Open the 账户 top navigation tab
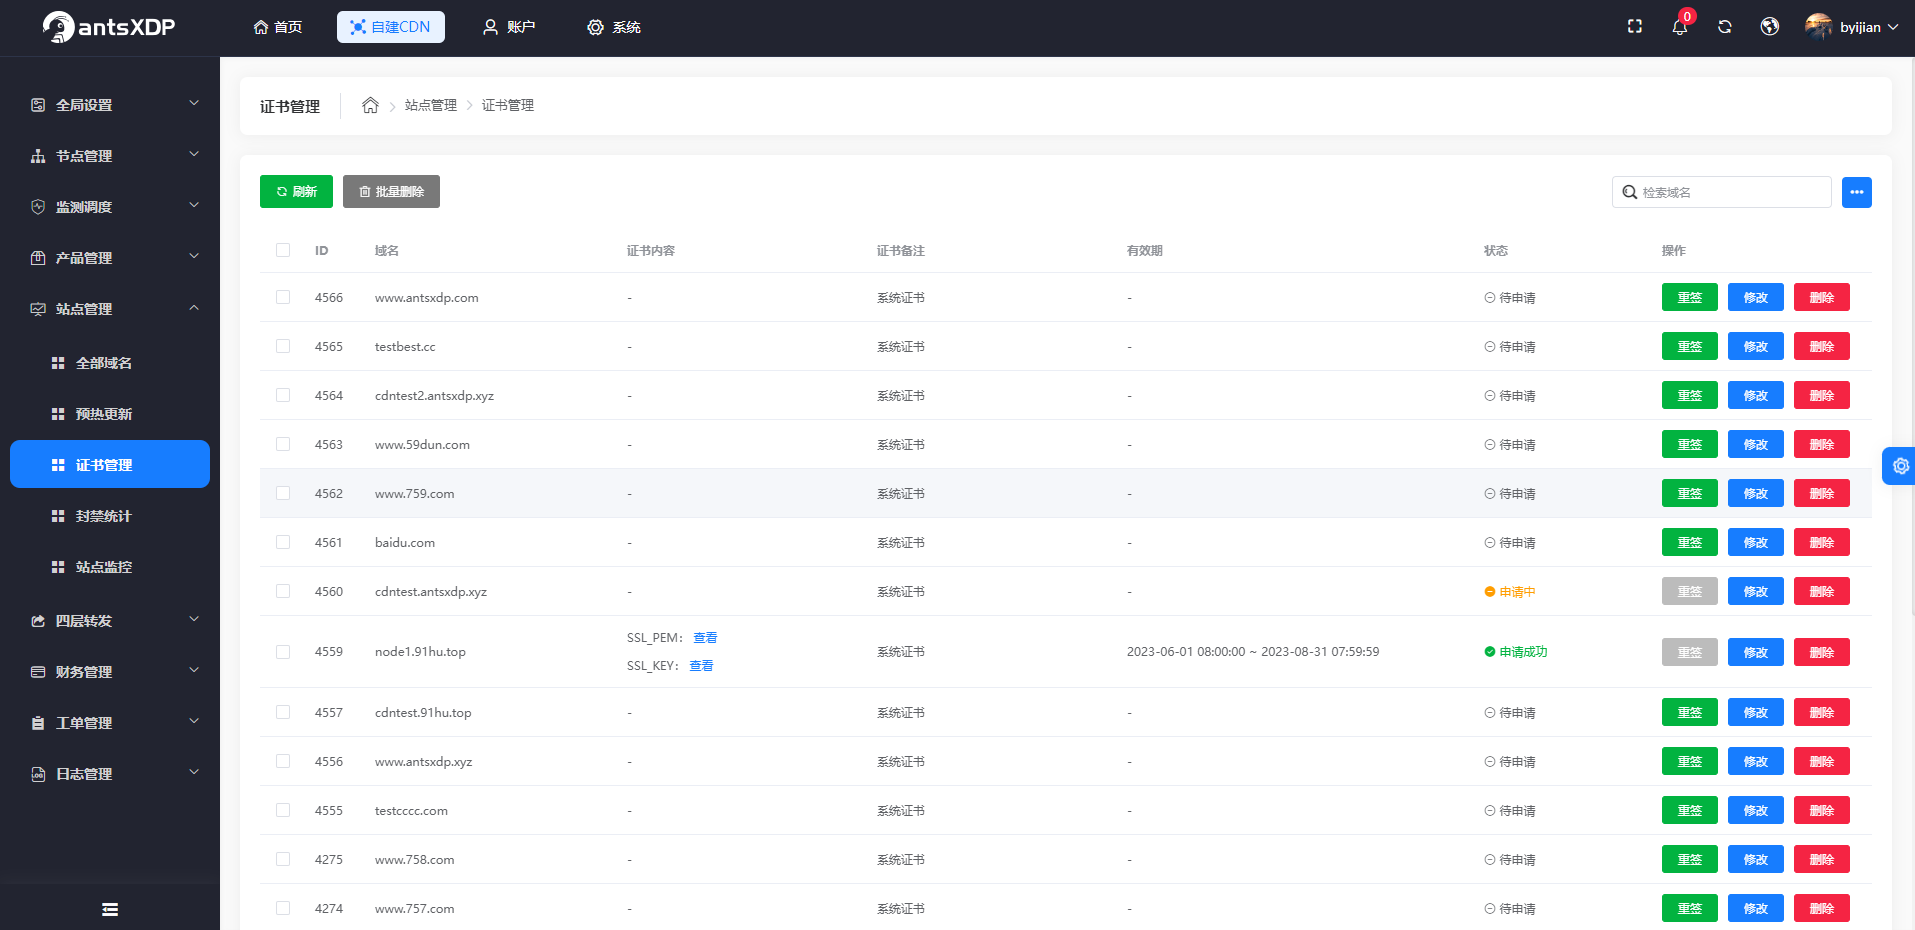The image size is (1915, 930). (509, 27)
